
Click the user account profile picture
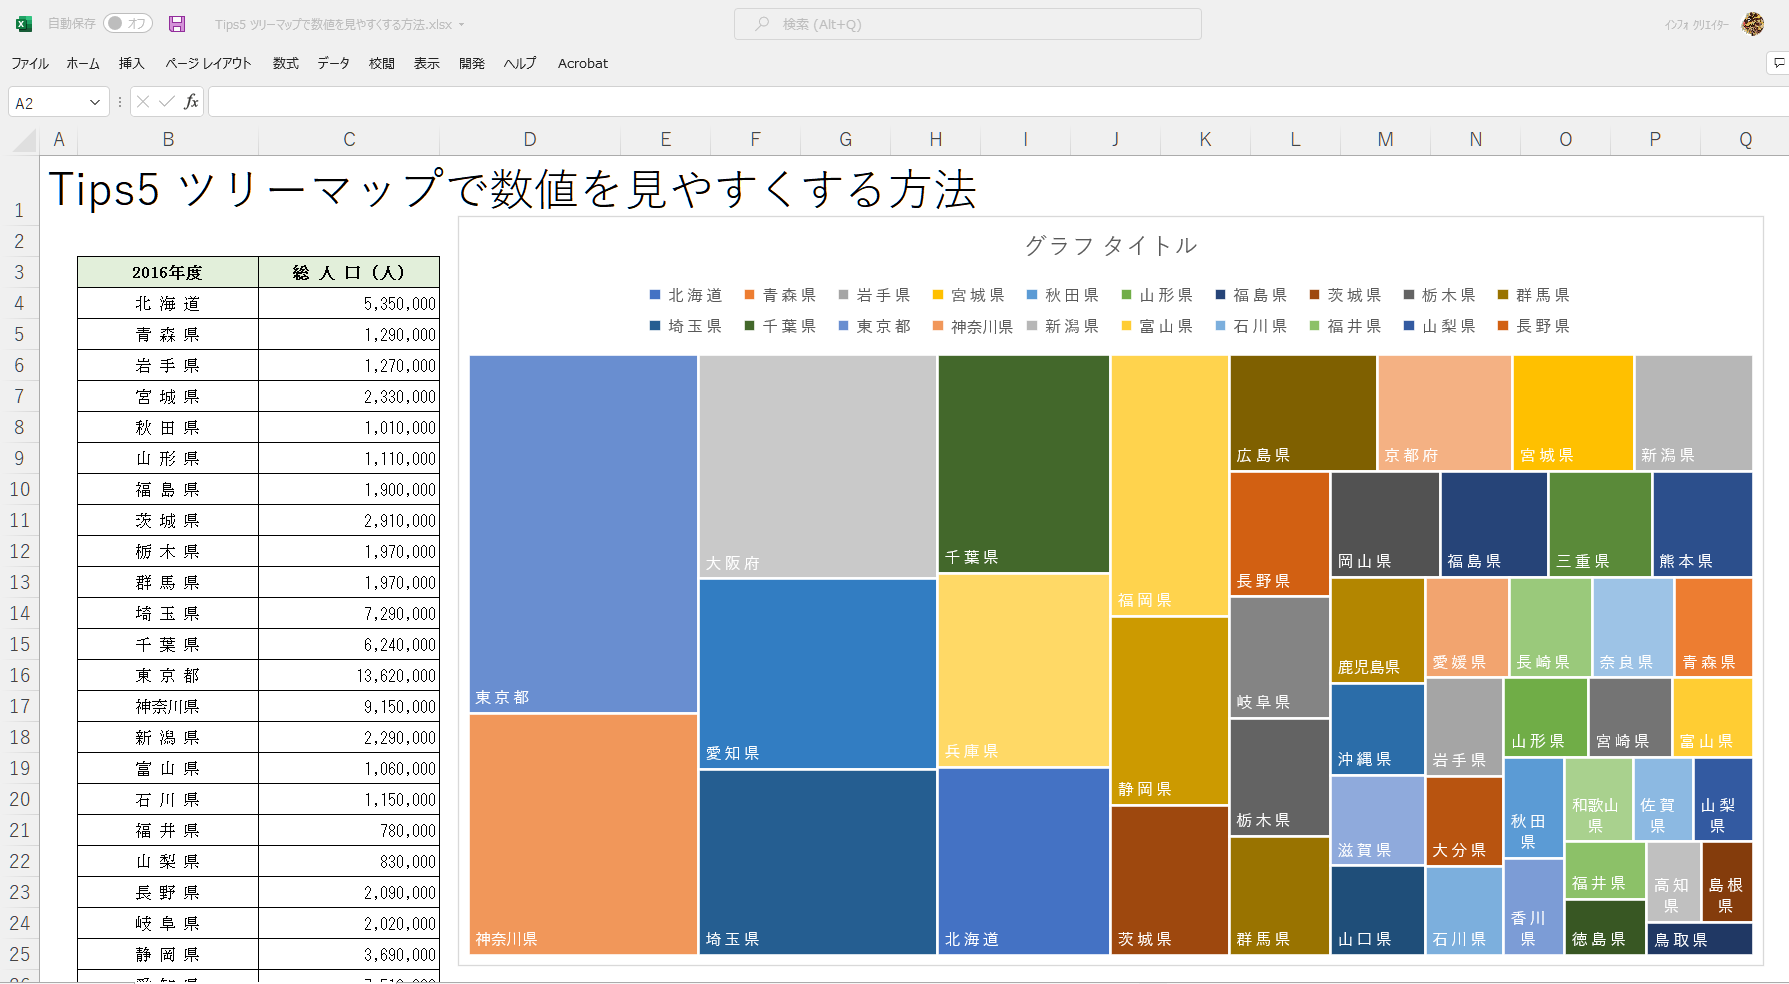pos(1753,24)
